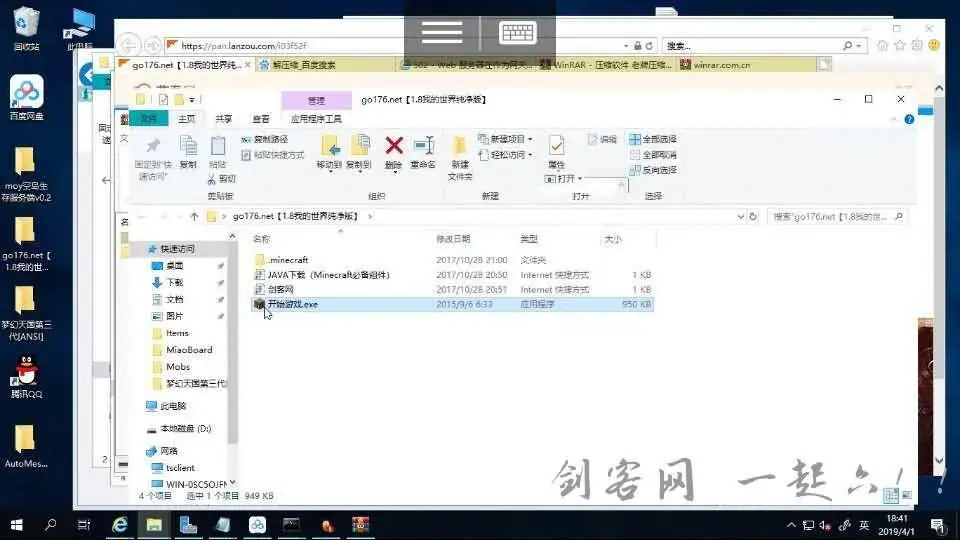
Task: Open the File (文件) ribbon tab
Action: [149, 119]
